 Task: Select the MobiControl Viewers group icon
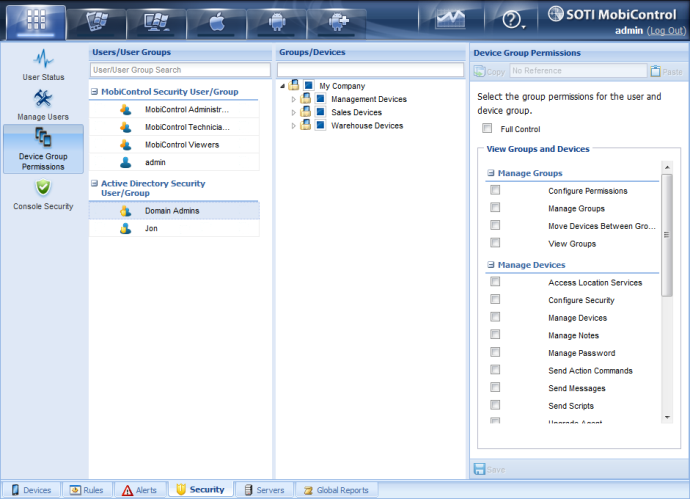[125, 145]
